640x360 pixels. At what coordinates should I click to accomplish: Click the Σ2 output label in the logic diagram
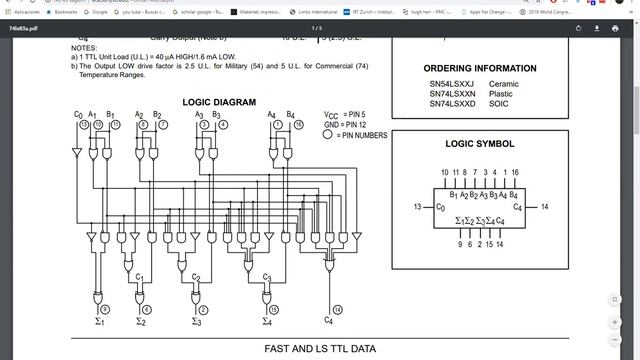(x=141, y=322)
